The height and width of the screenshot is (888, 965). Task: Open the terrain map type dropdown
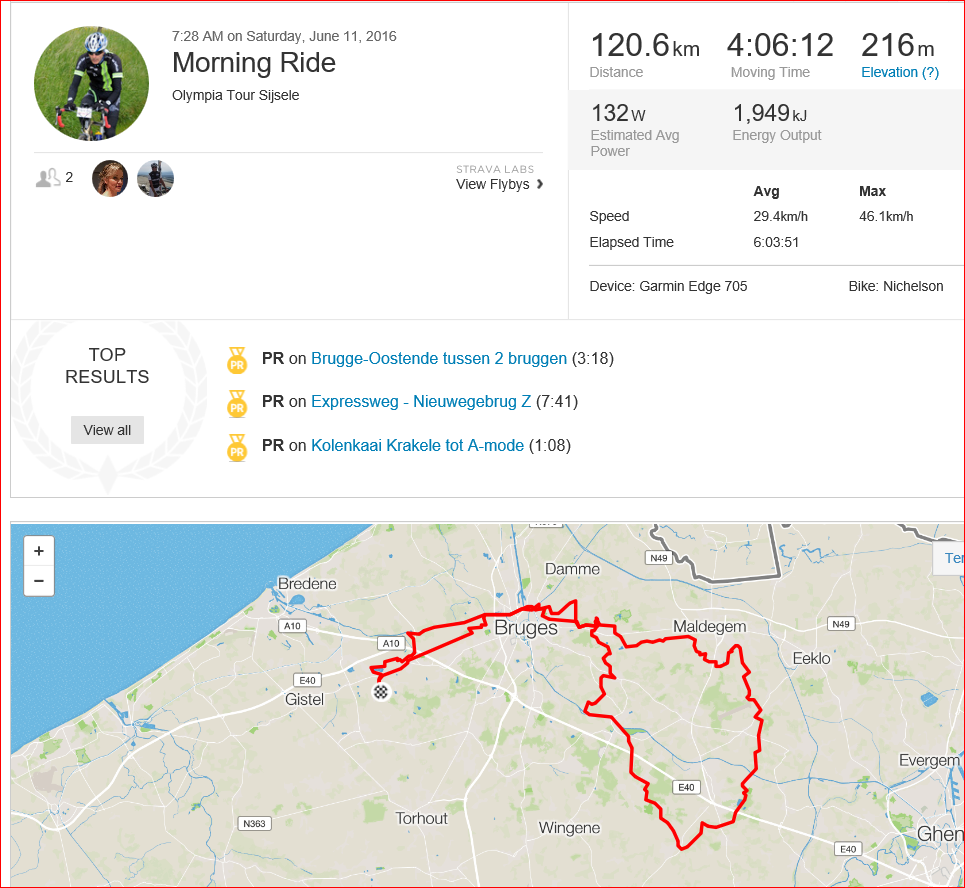point(949,558)
